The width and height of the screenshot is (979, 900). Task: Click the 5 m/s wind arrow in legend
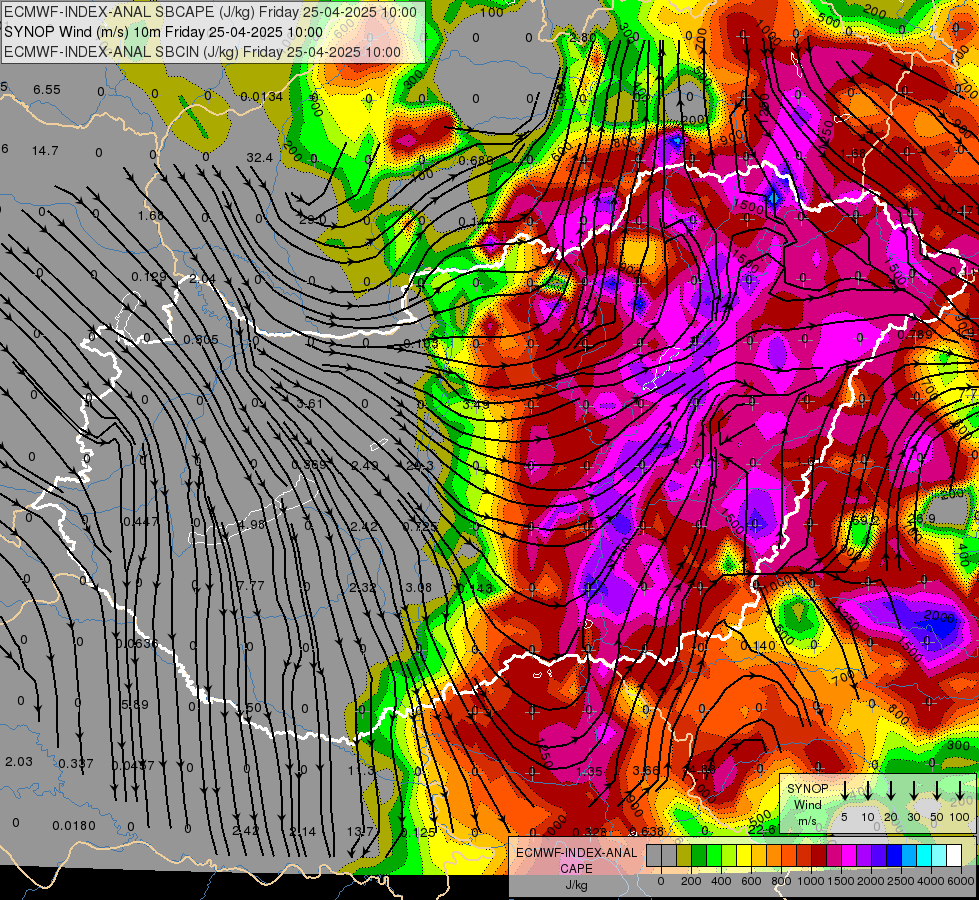click(x=845, y=791)
